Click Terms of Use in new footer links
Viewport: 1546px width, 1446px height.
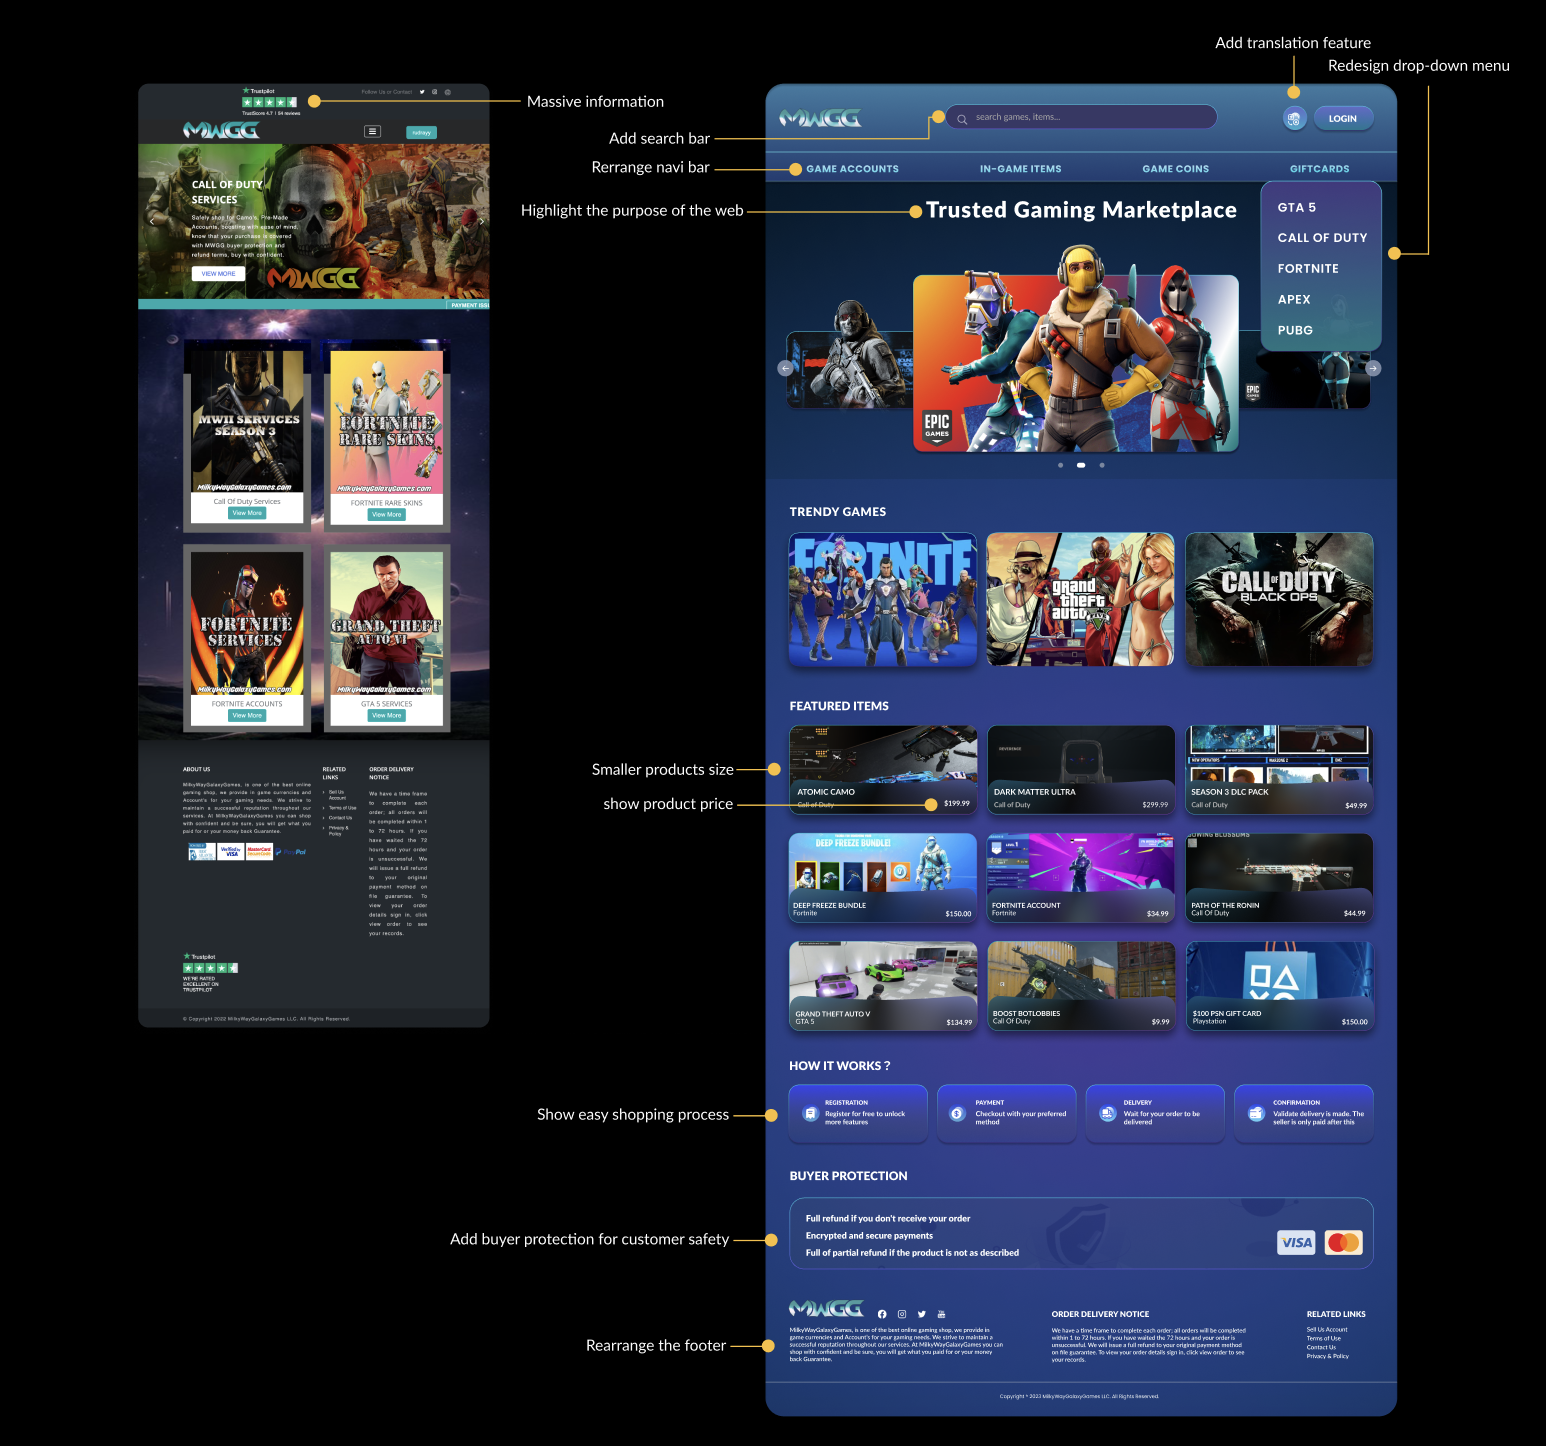point(1324,1338)
